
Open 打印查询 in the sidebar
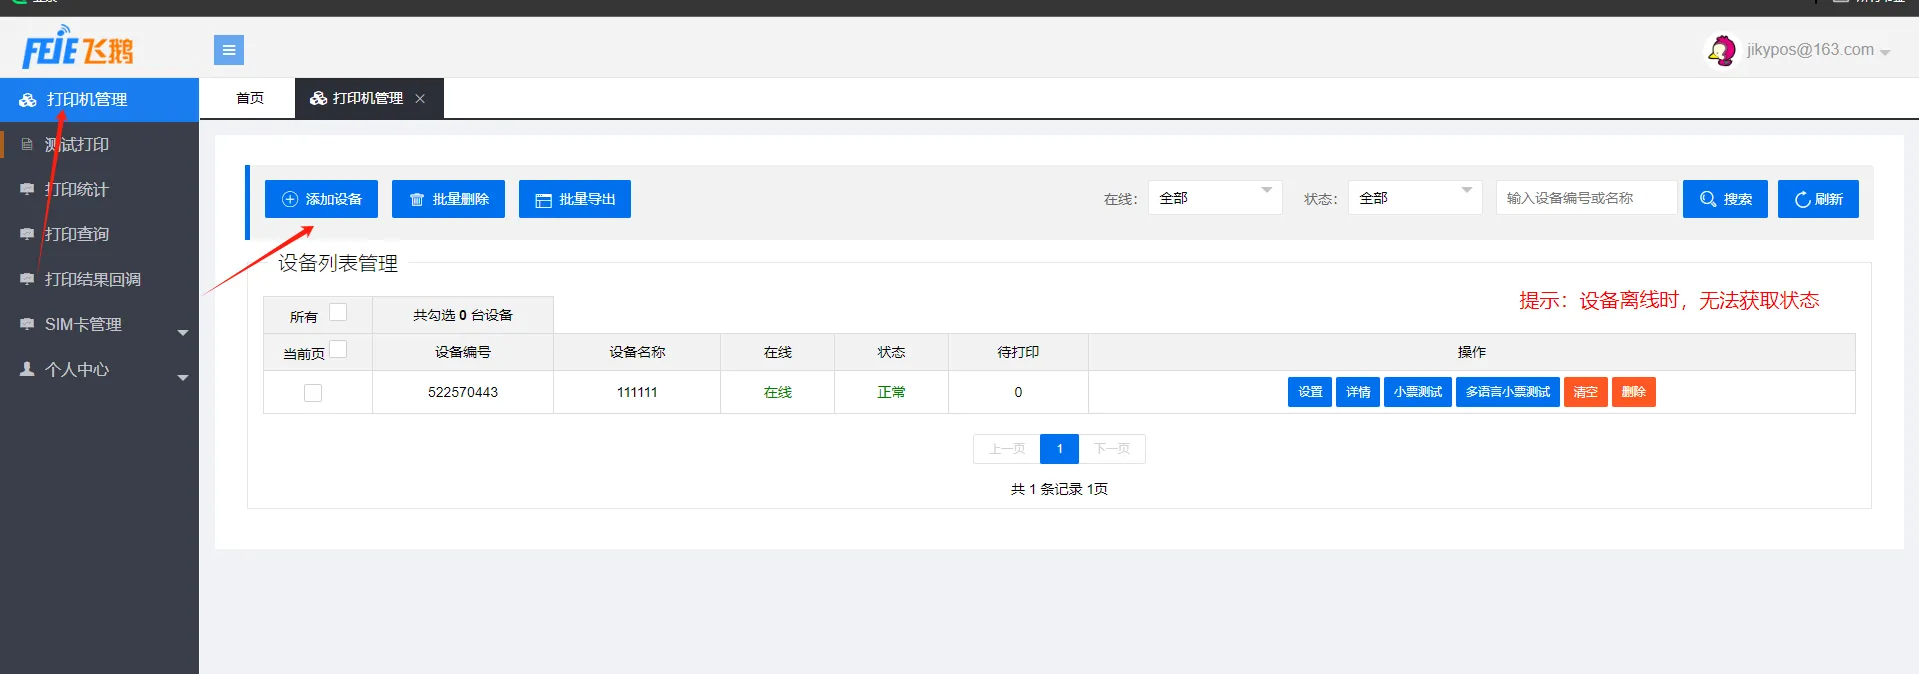(77, 235)
